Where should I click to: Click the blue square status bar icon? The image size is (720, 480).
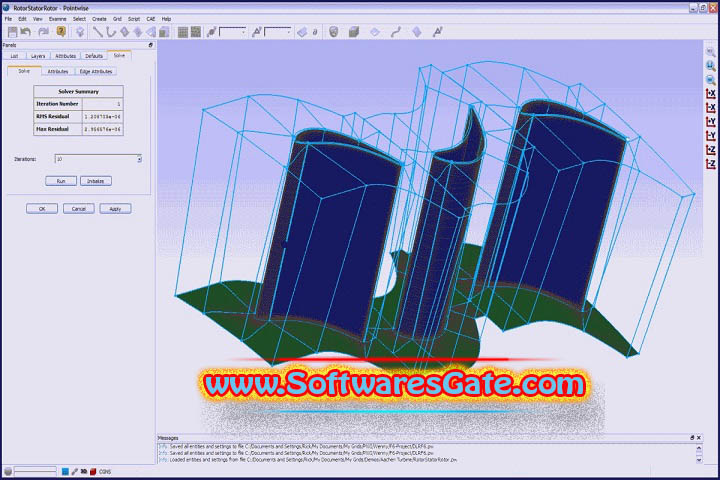coord(65,472)
